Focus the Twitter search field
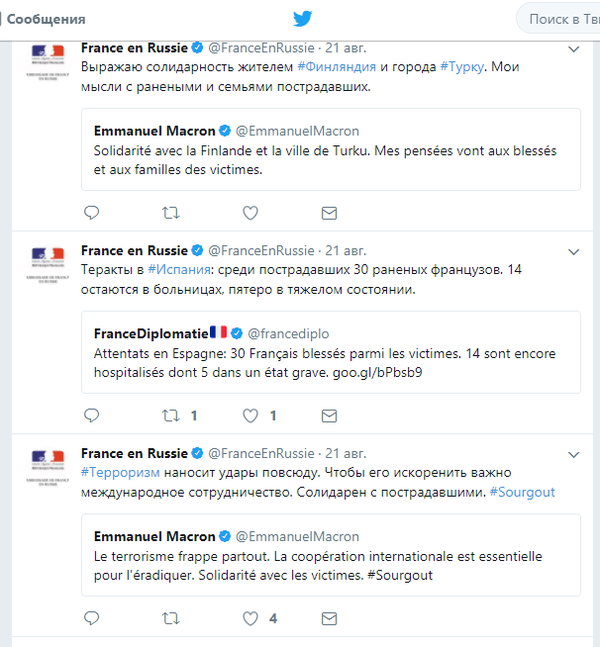 558,19
